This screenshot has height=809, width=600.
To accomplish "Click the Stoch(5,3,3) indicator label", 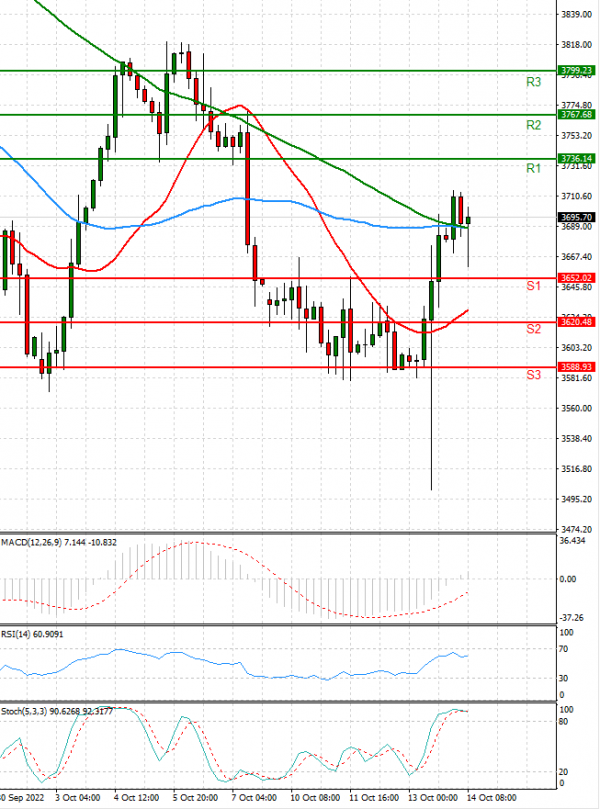I will tap(57, 711).
